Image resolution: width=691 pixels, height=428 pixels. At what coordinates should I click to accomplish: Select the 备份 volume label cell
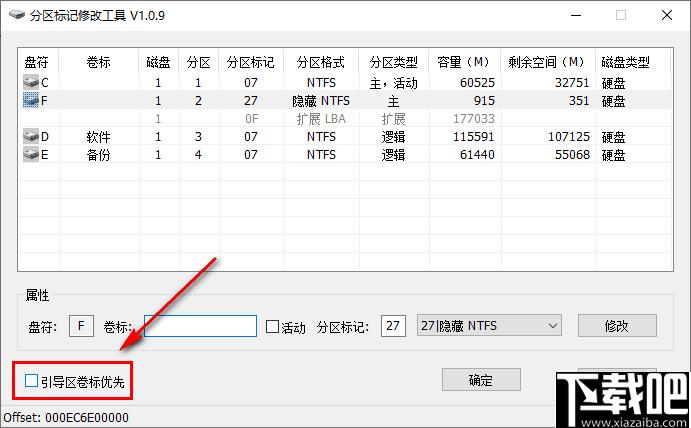pos(98,155)
